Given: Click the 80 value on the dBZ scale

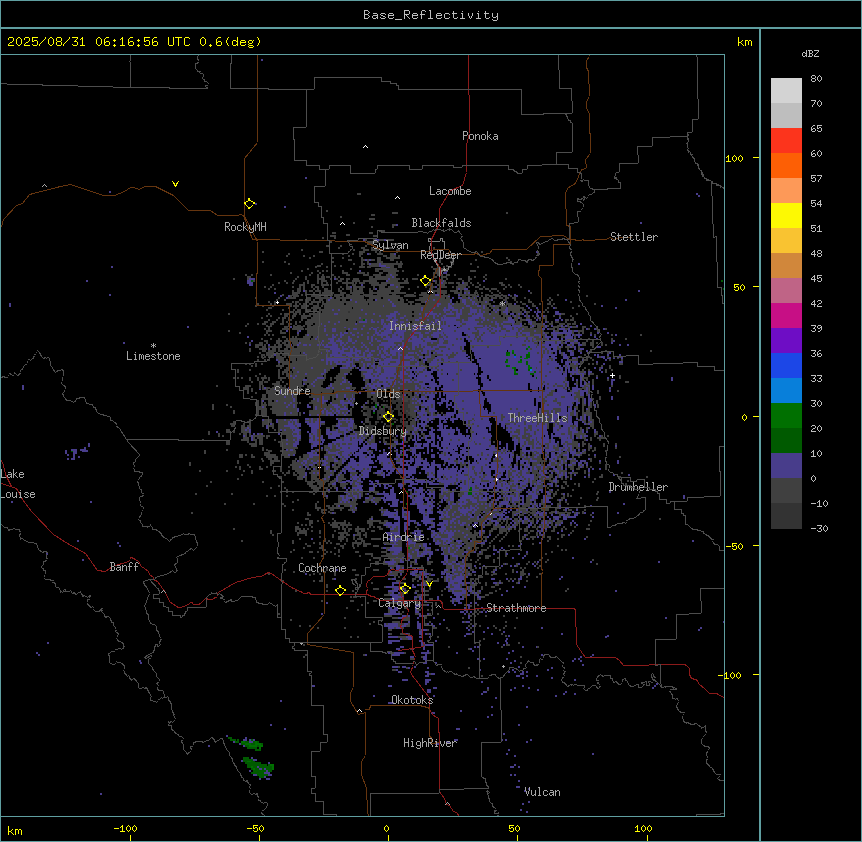Looking at the screenshot, I should (816, 79).
